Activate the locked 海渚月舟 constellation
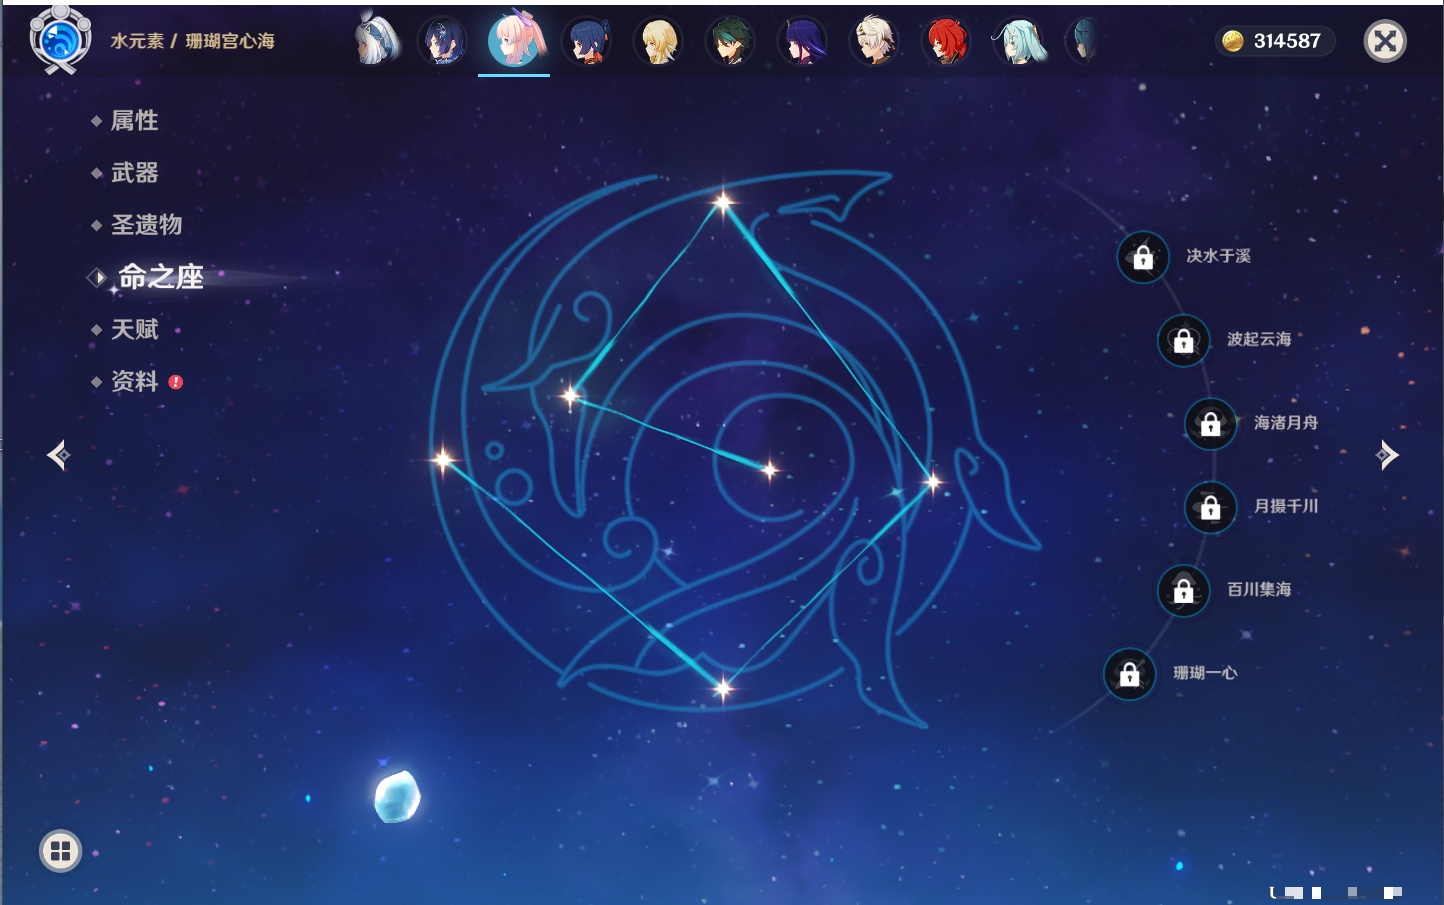Image resolution: width=1444 pixels, height=905 pixels. click(1210, 424)
